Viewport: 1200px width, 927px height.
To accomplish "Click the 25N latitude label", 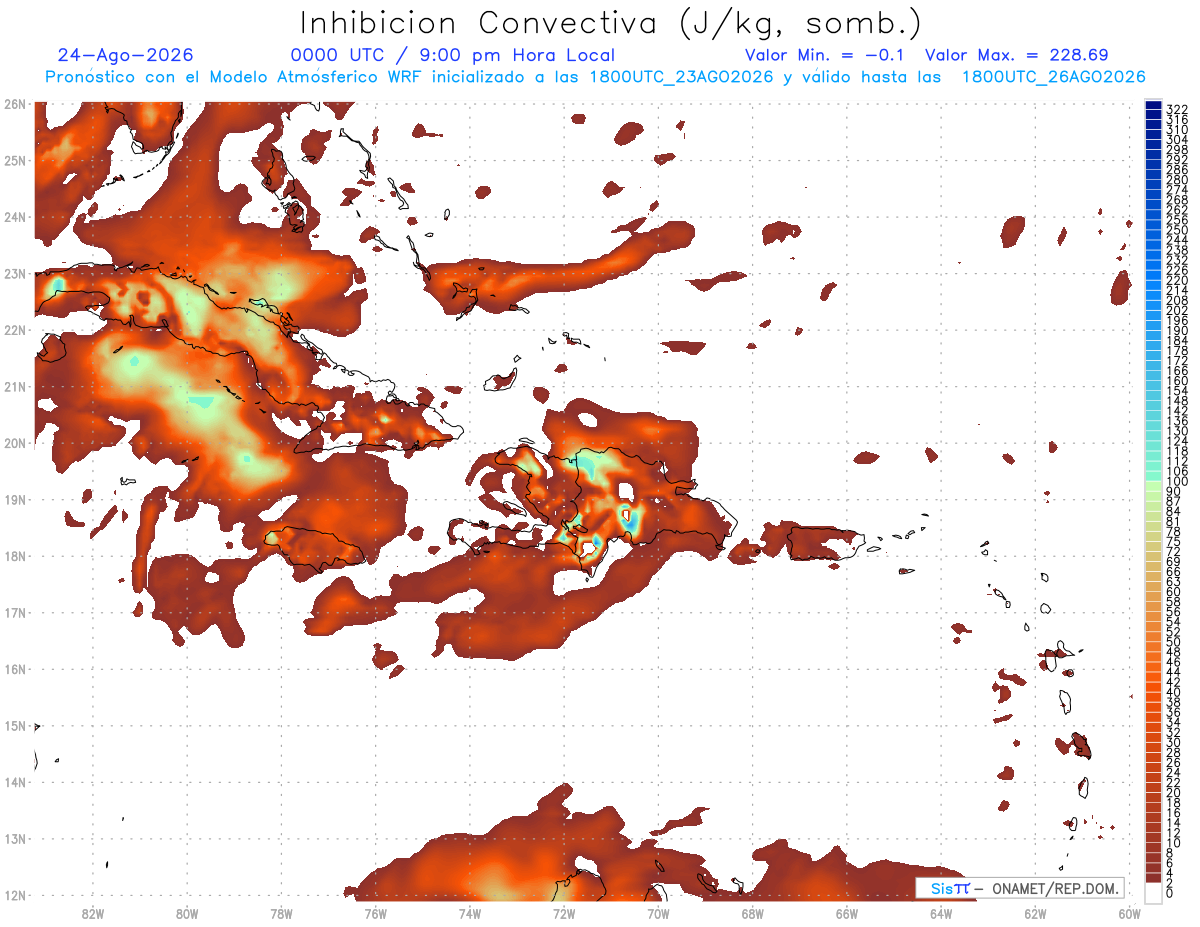I will point(15,160).
